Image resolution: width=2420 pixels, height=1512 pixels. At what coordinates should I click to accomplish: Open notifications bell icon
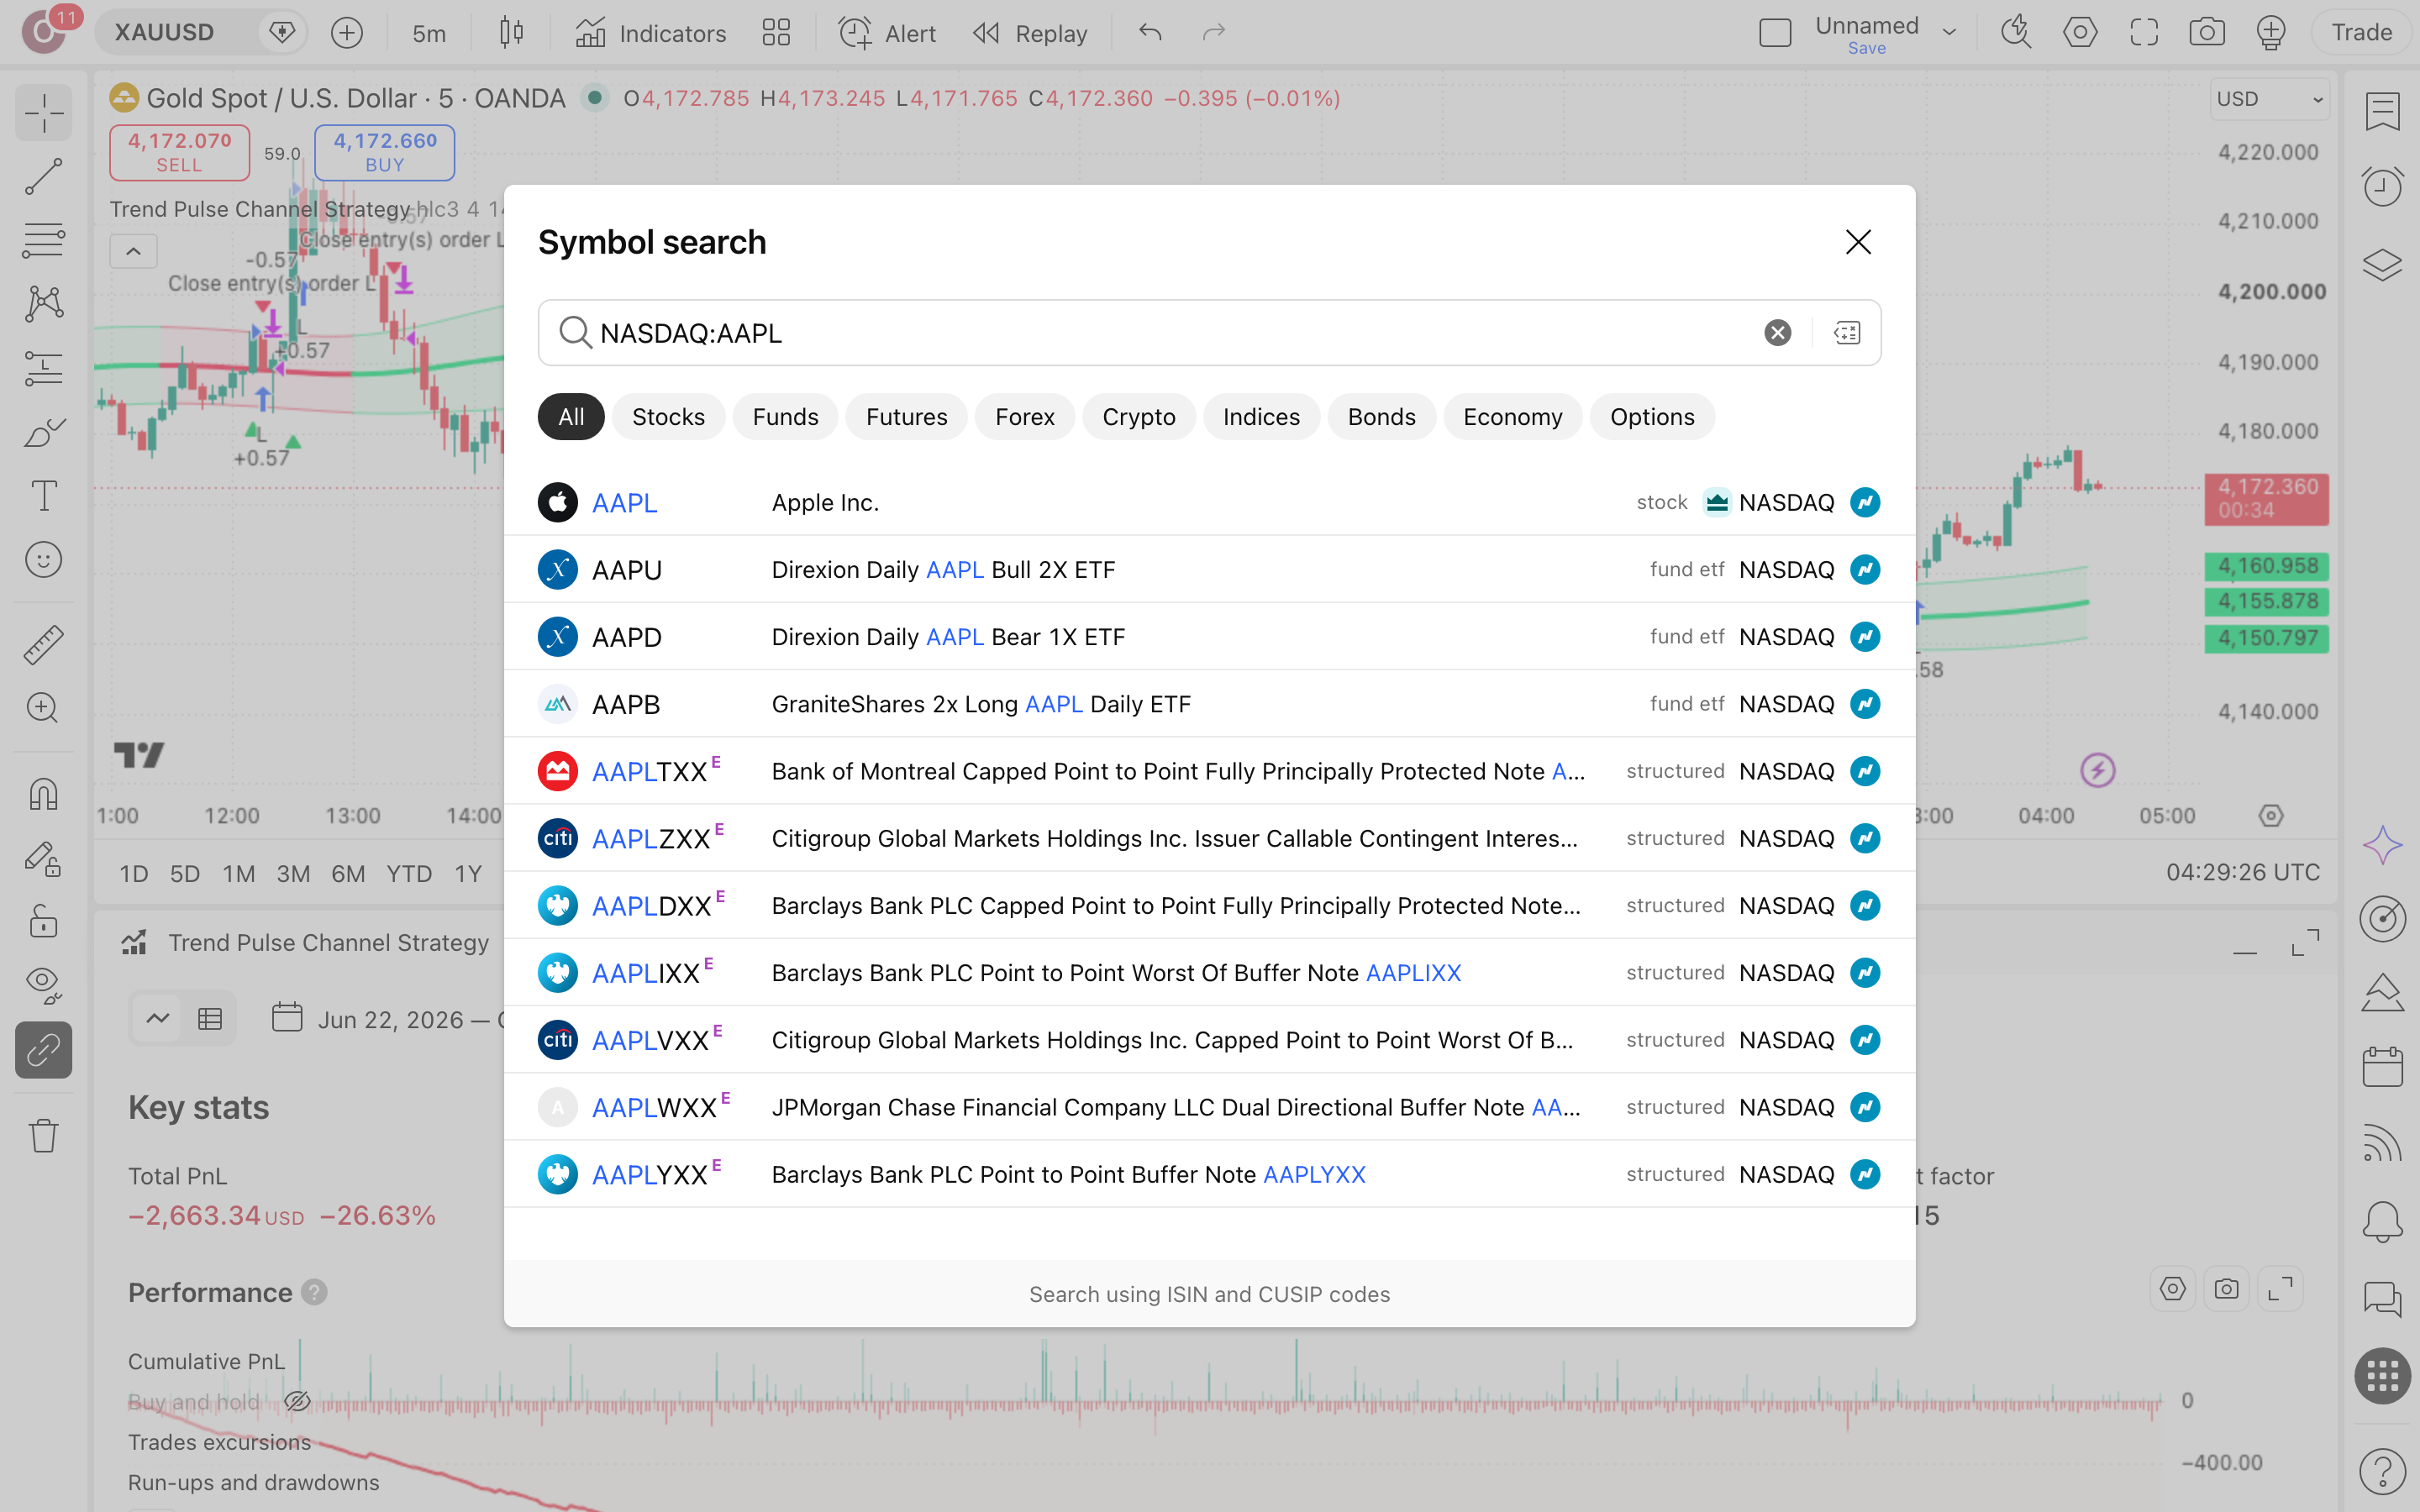2382,1222
